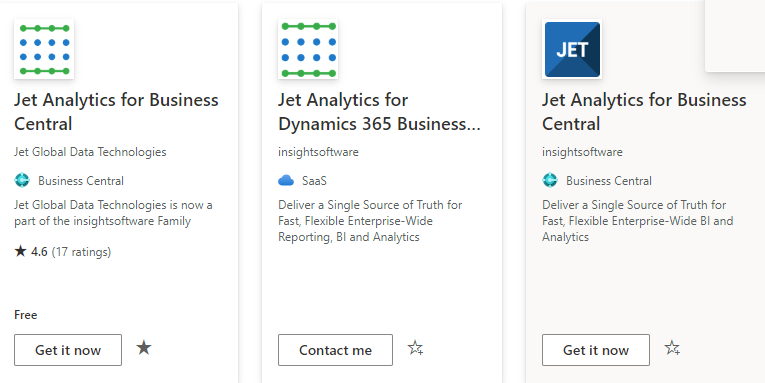This screenshot has height=383, width=765.
Task: Click Get it now on the insightsoftware Business Central card
Action: pos(596,350)
